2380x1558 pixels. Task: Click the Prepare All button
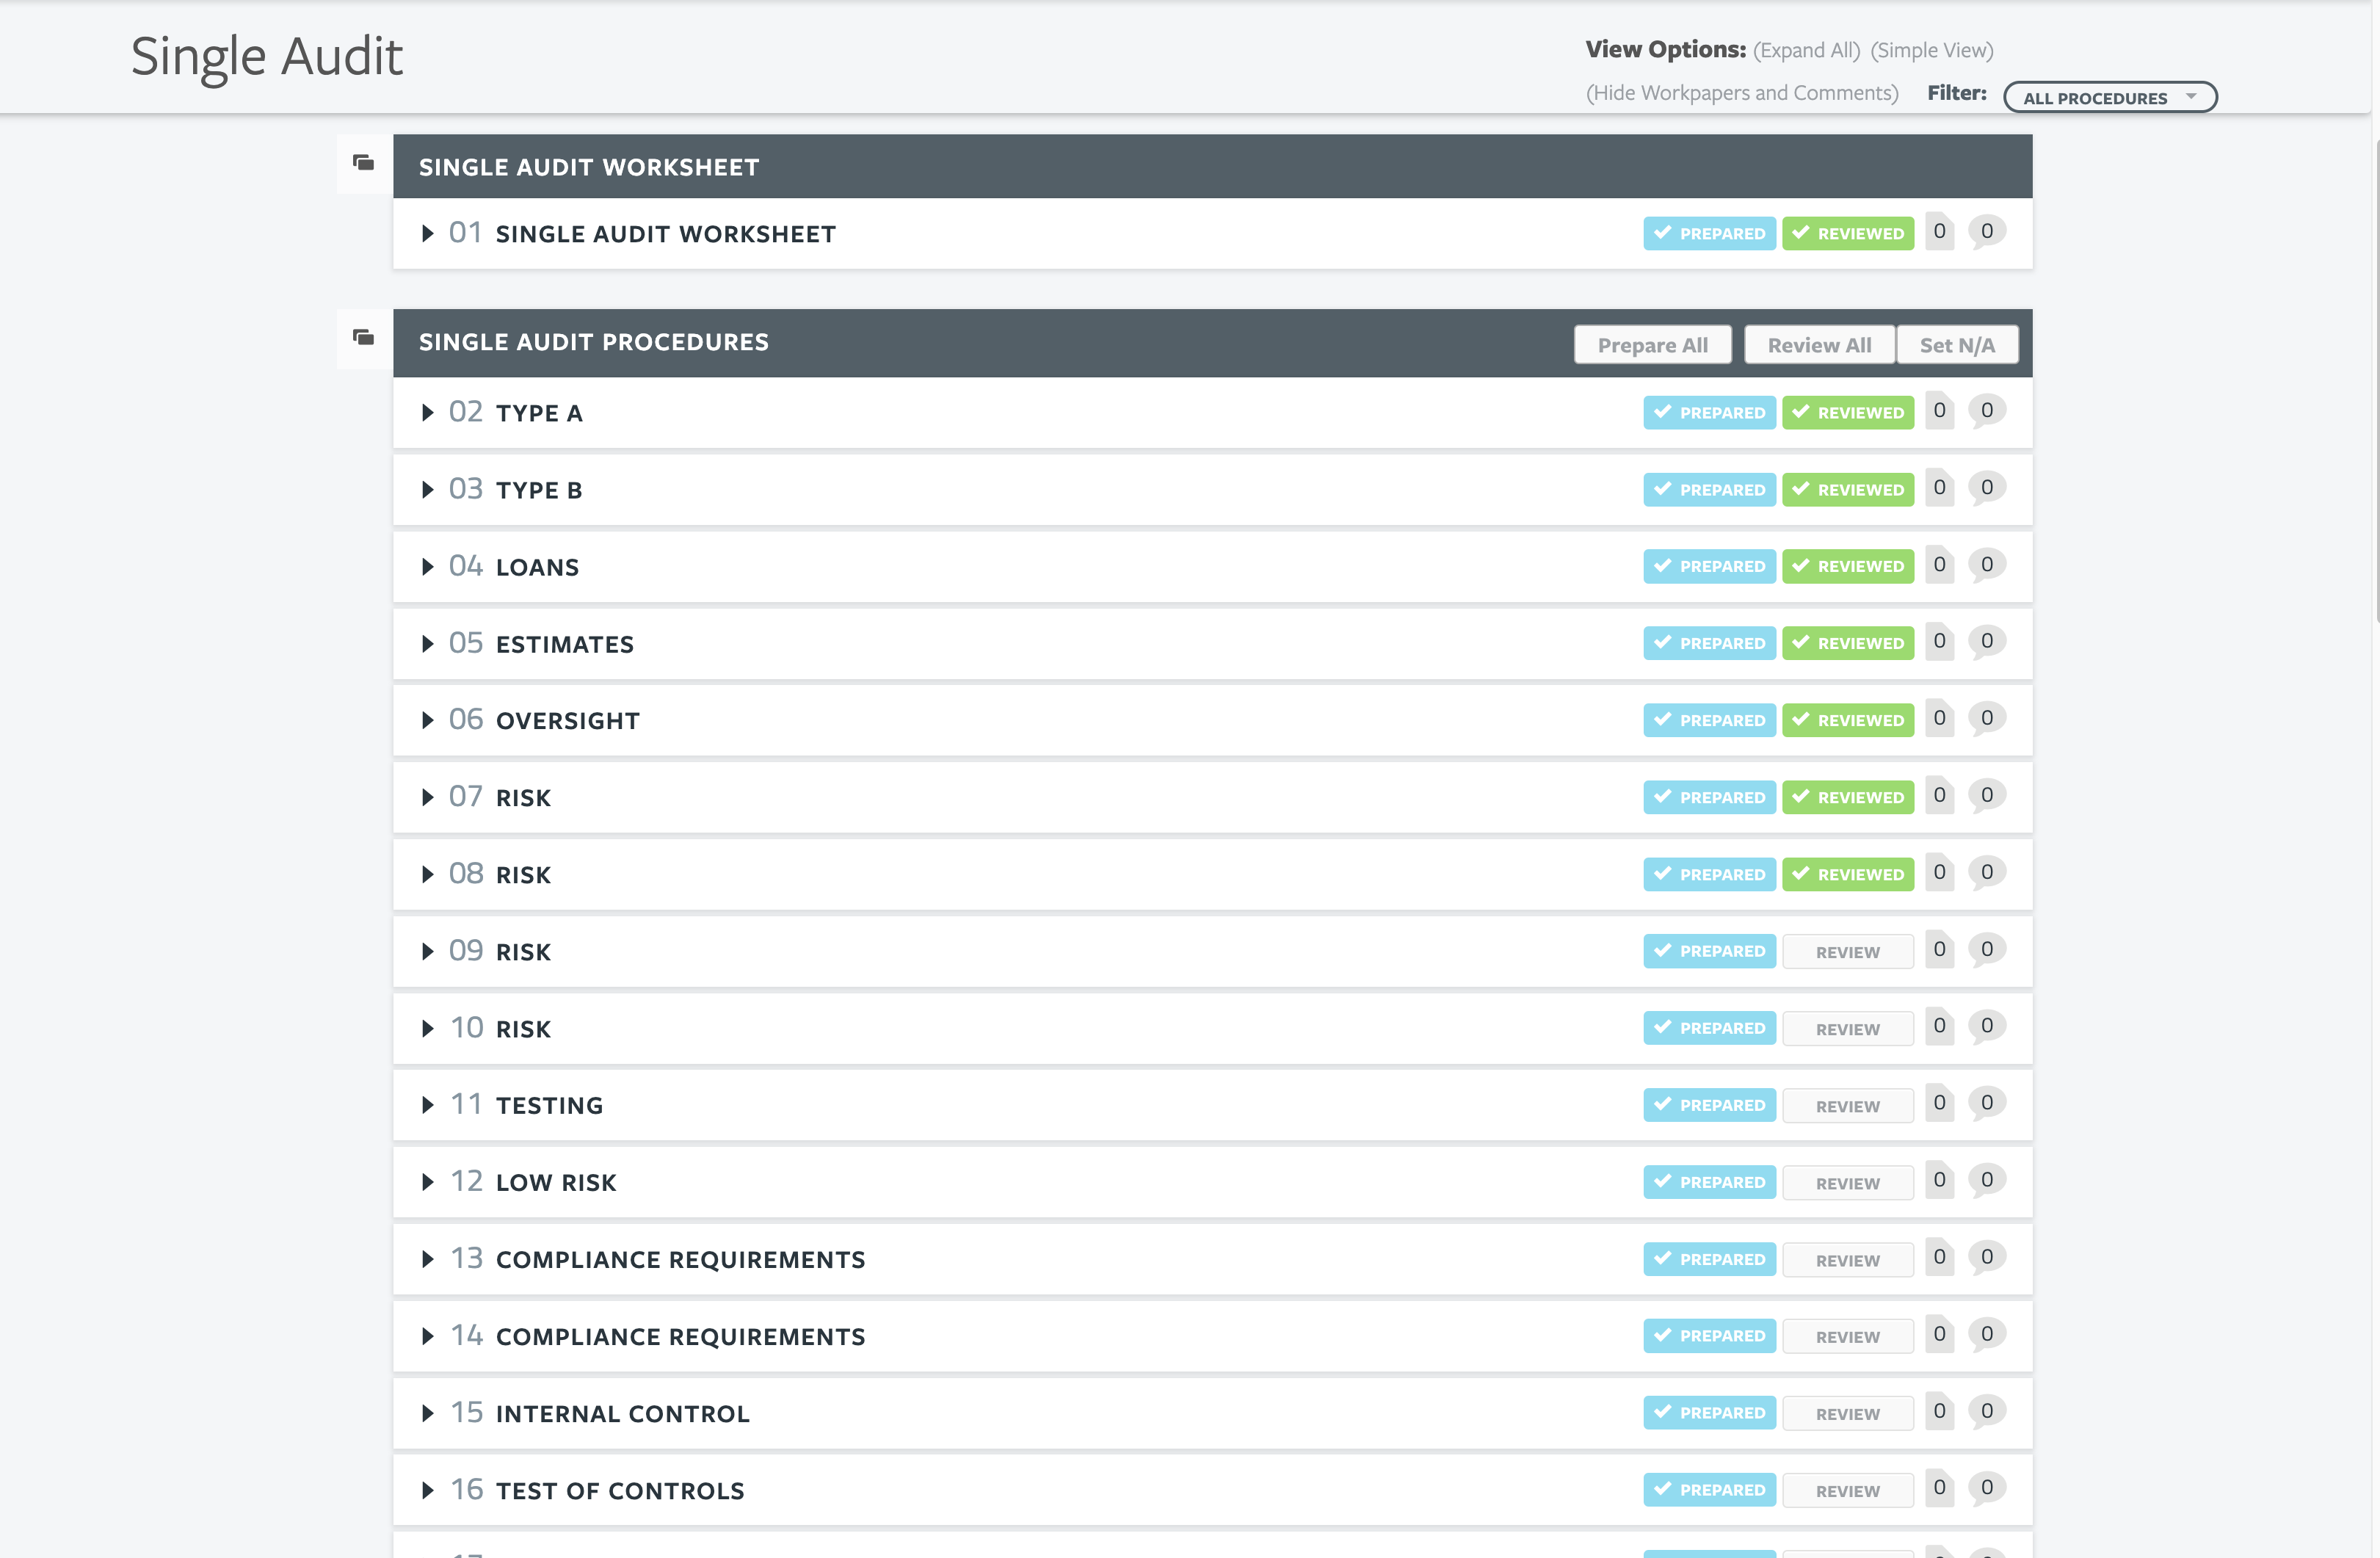[1652, 344]
